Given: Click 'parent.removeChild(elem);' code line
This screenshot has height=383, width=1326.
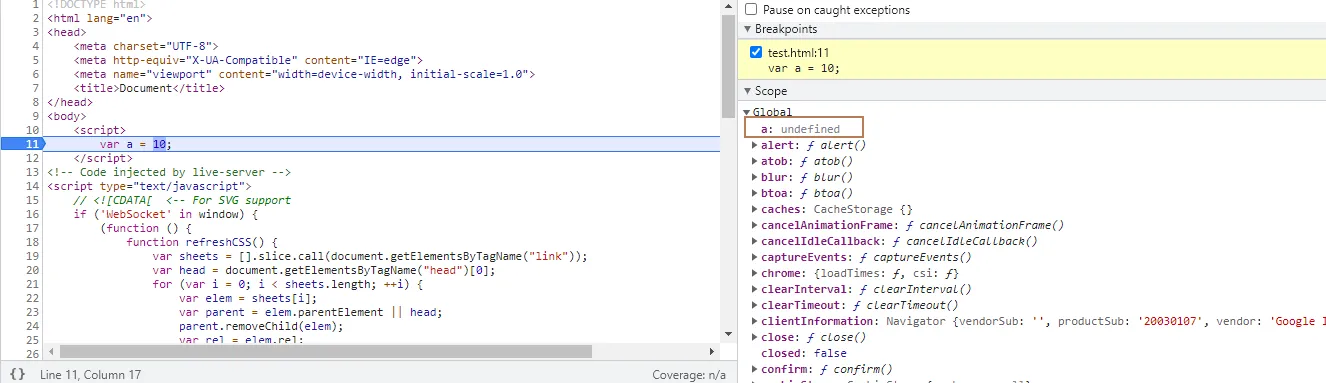Looking at the screenshot, I should coord(261,326).
